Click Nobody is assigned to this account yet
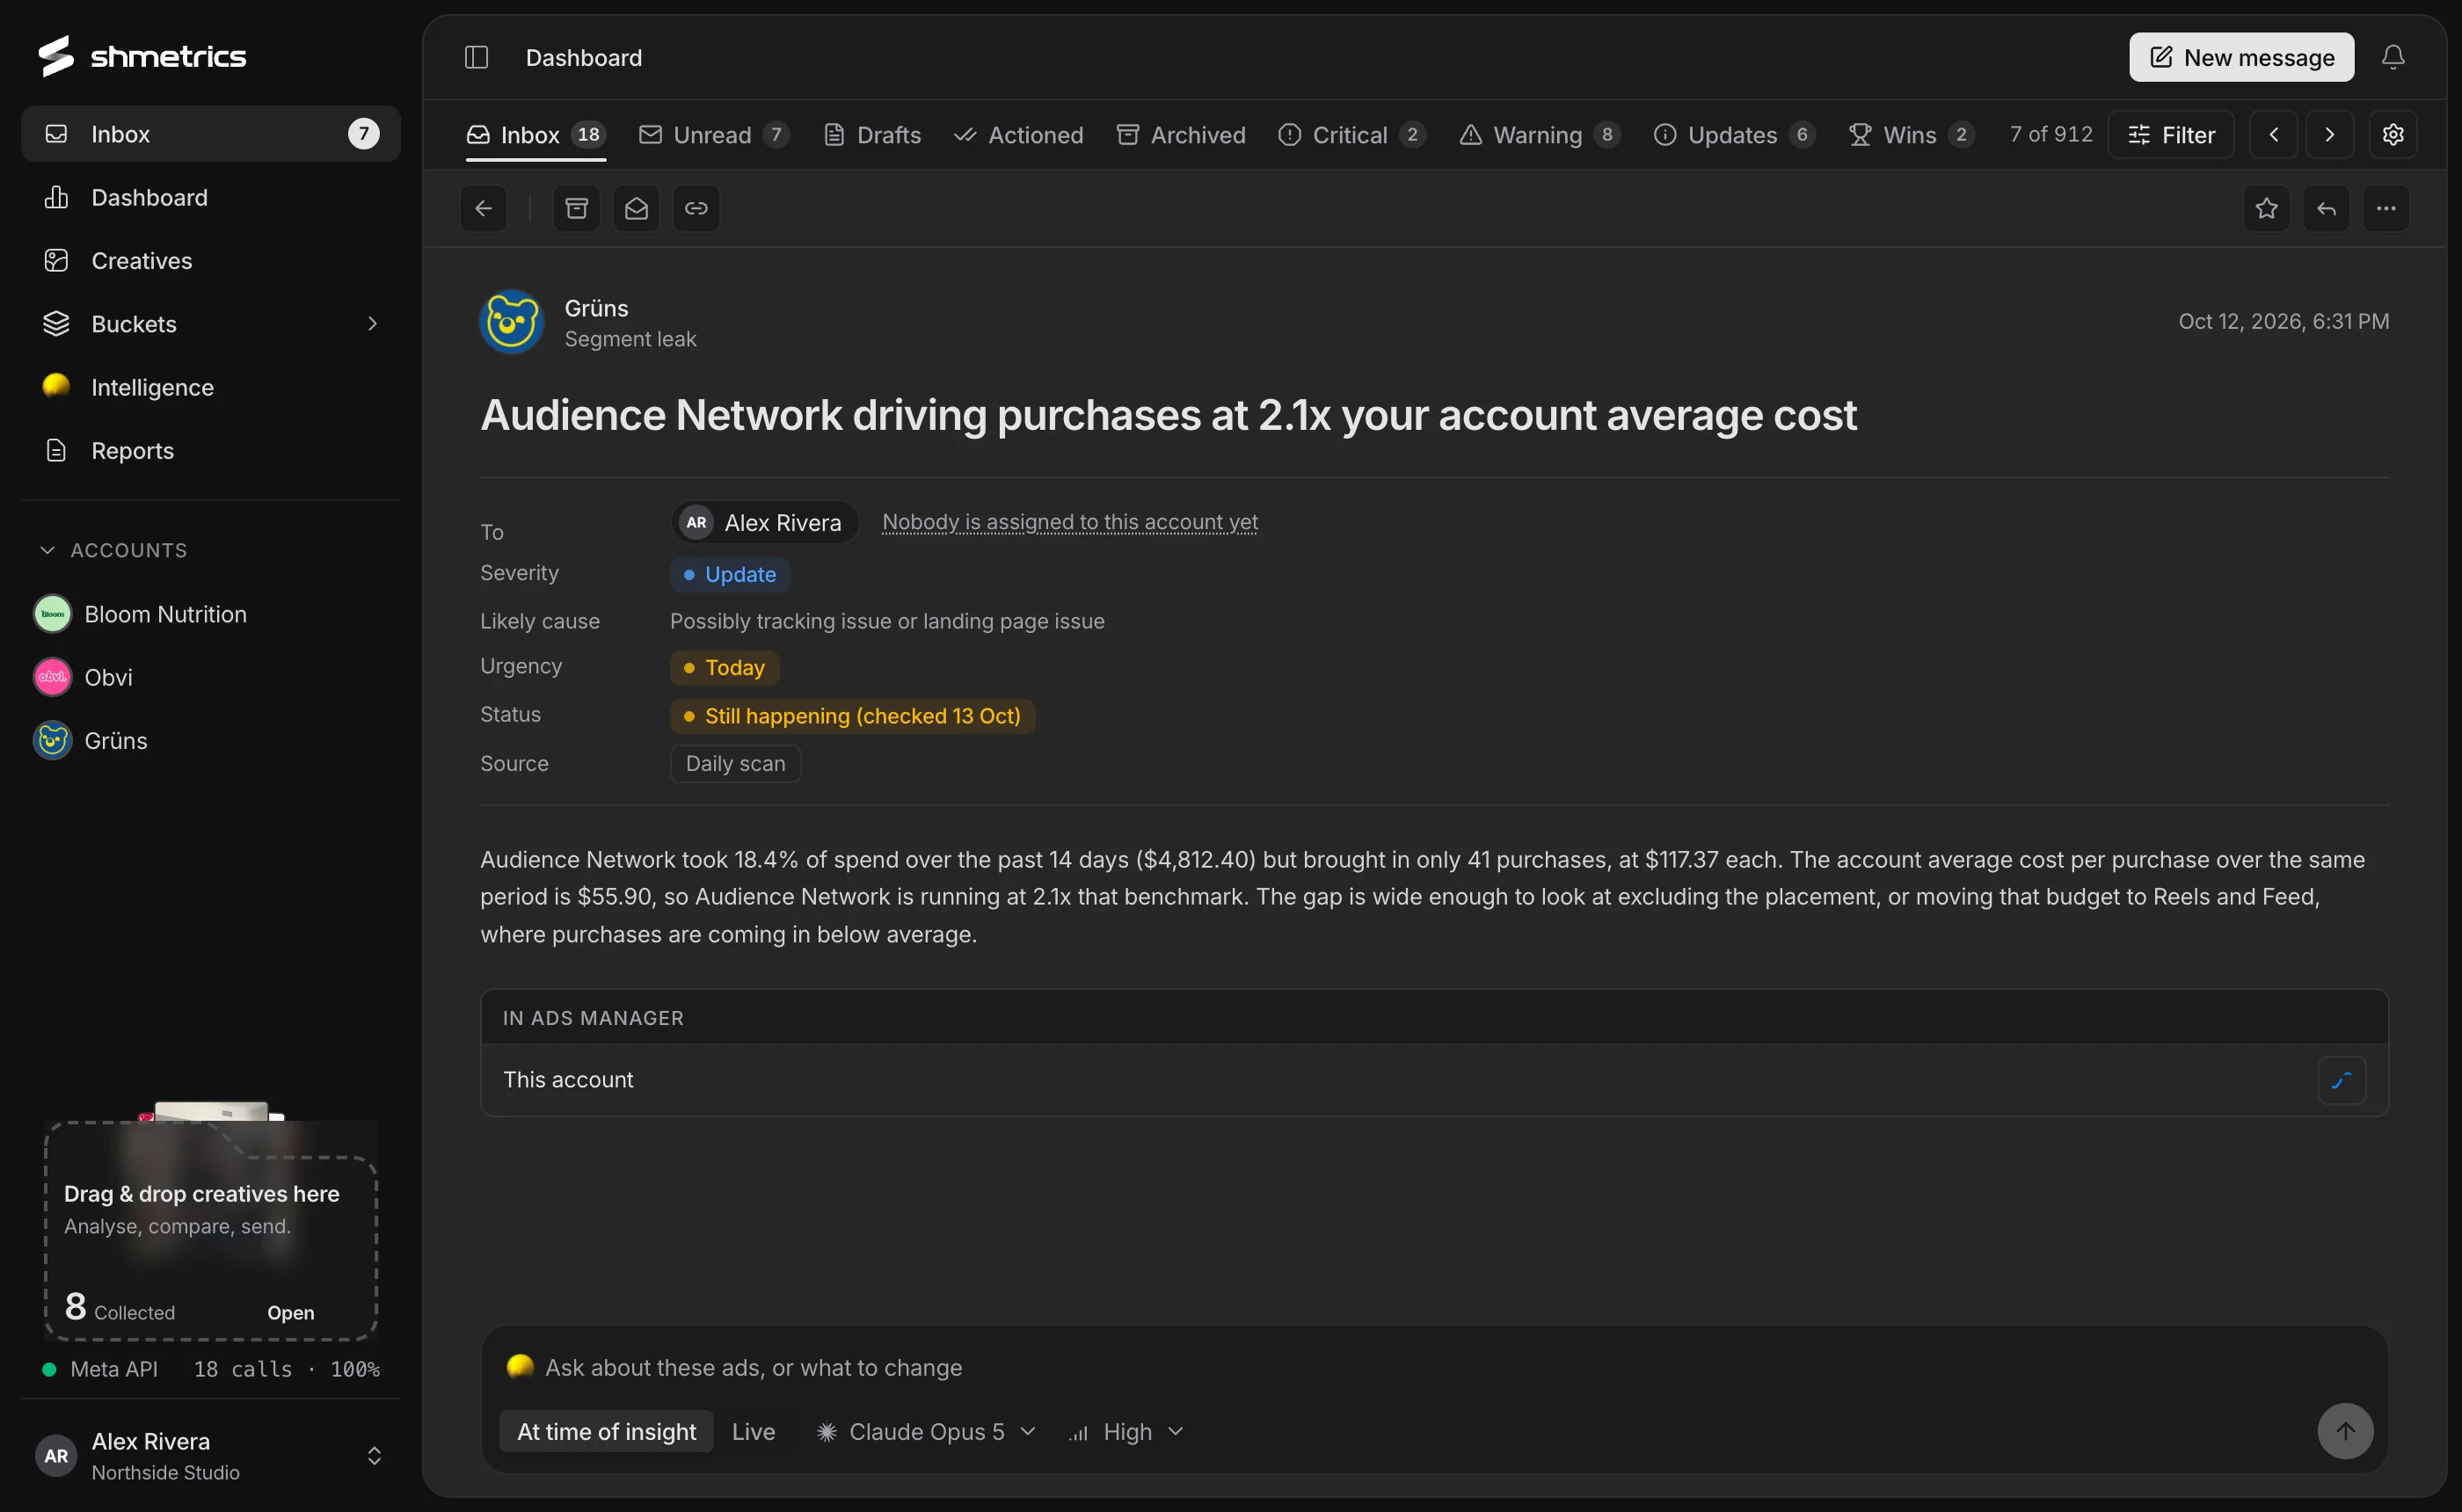 1070,522
